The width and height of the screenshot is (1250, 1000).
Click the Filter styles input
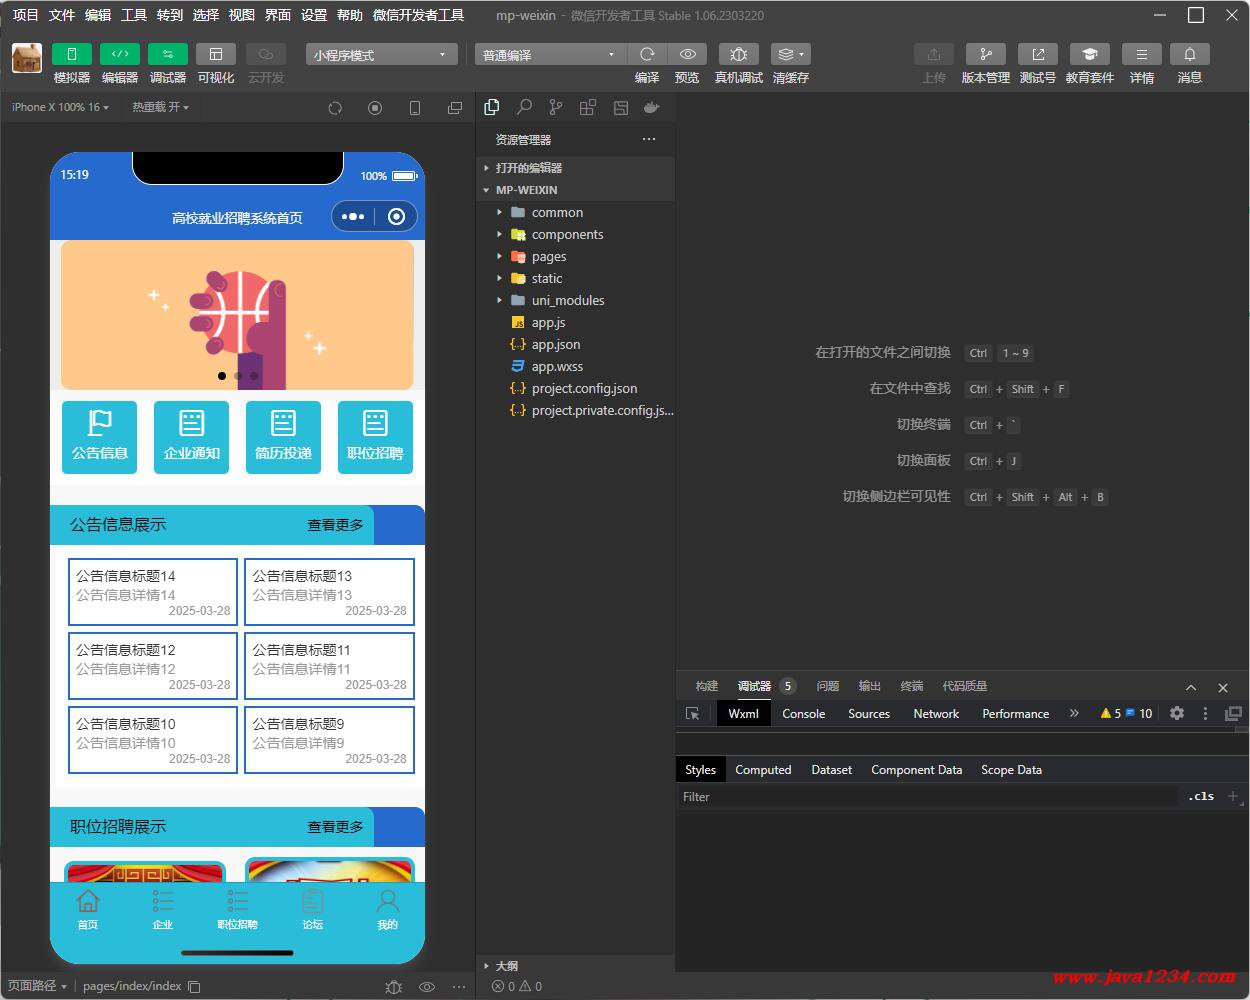pos(928,797)
